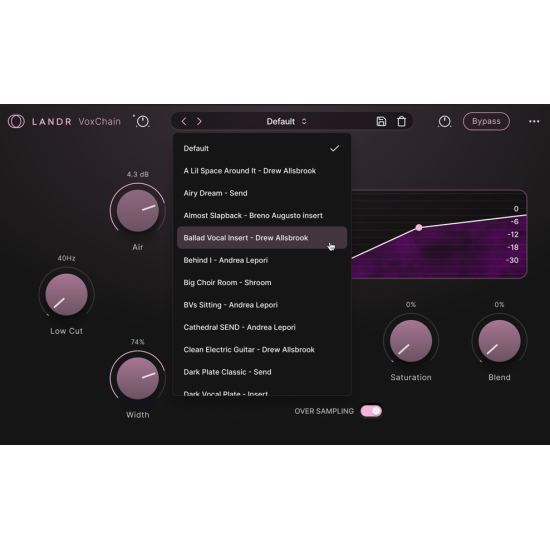Select A Lil Space Around It preset

tap(262, 171)
